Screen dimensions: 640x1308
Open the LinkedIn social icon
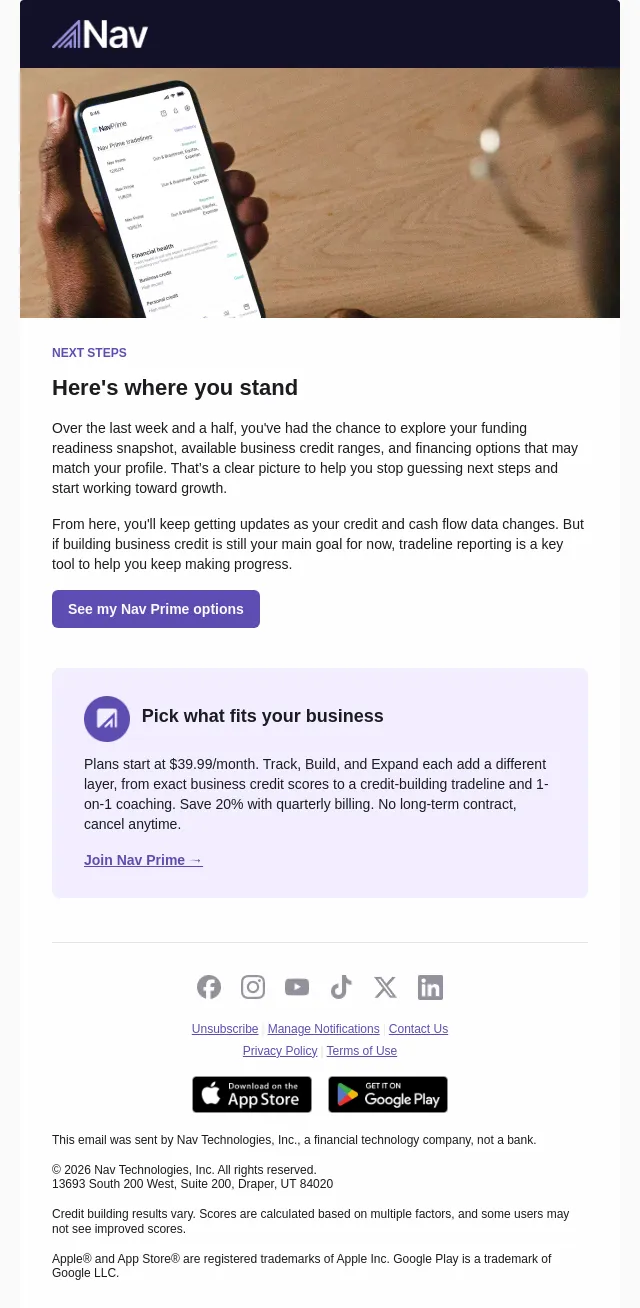pos(430,987)
